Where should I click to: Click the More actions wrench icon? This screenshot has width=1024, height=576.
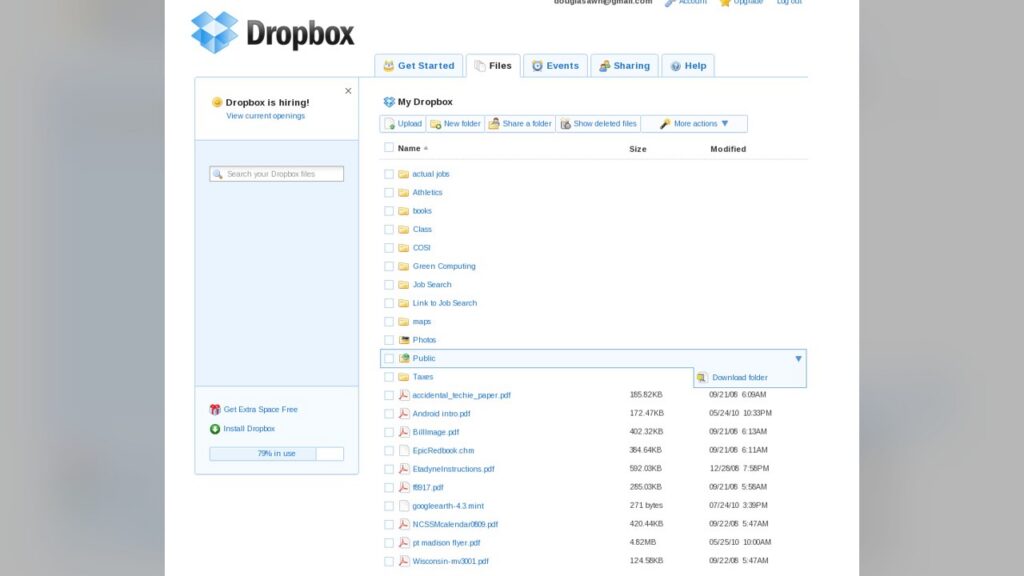point(665,124)
